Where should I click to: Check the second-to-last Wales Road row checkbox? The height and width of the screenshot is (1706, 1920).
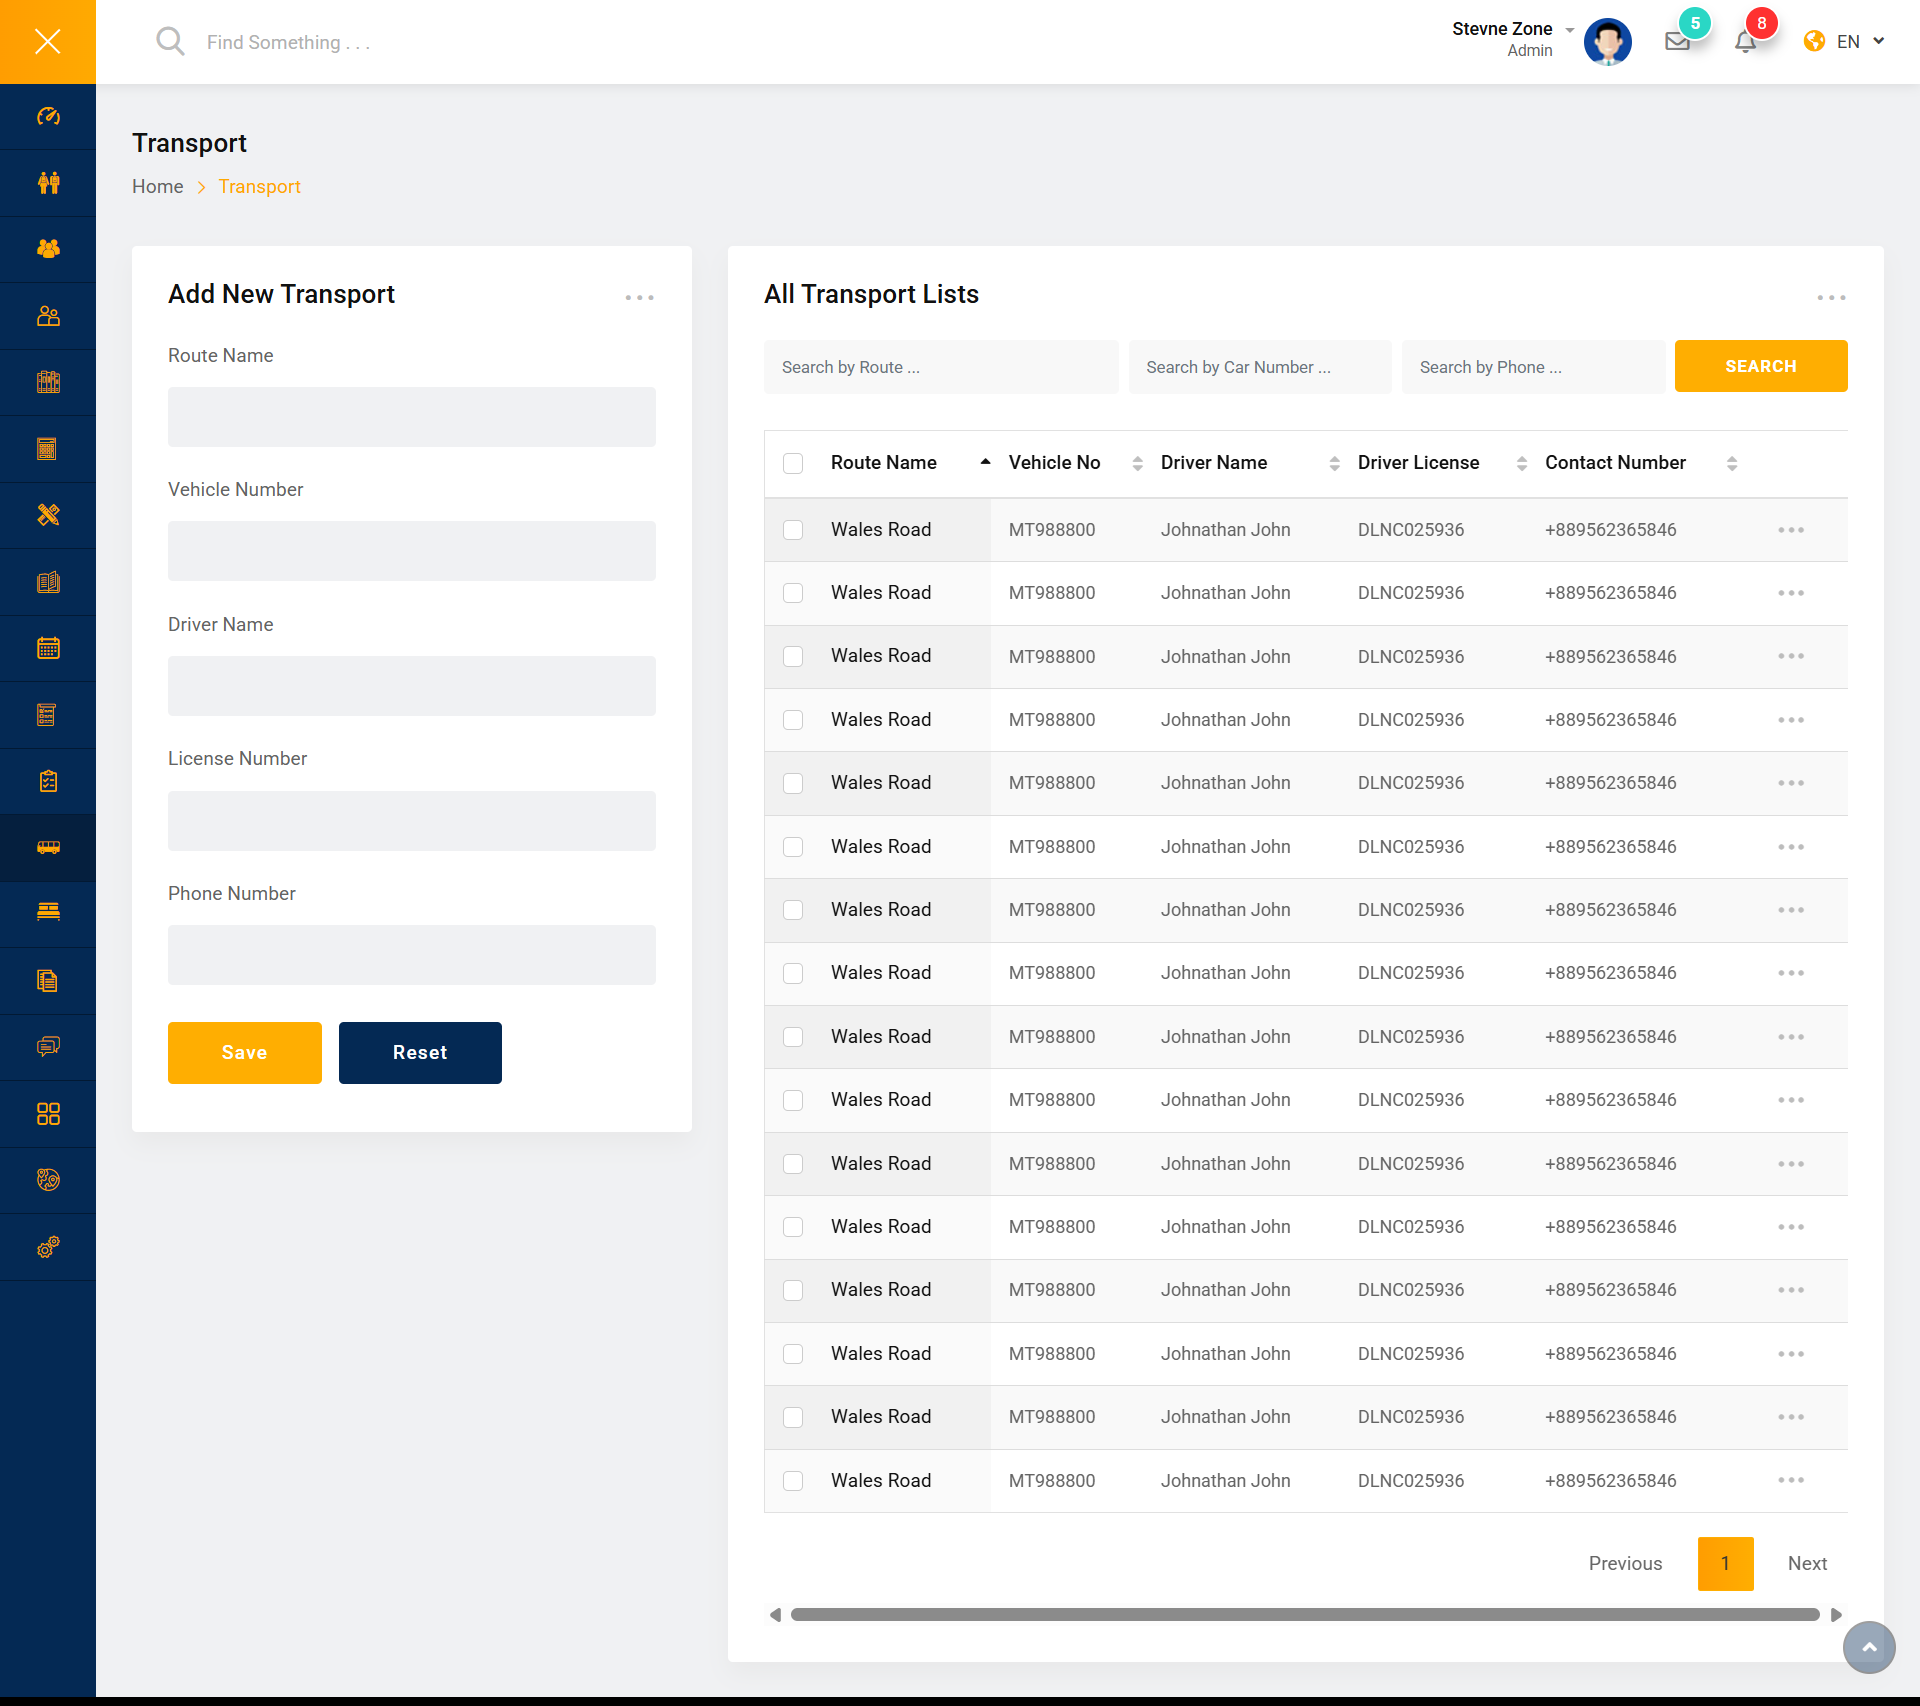[793, 1417]
